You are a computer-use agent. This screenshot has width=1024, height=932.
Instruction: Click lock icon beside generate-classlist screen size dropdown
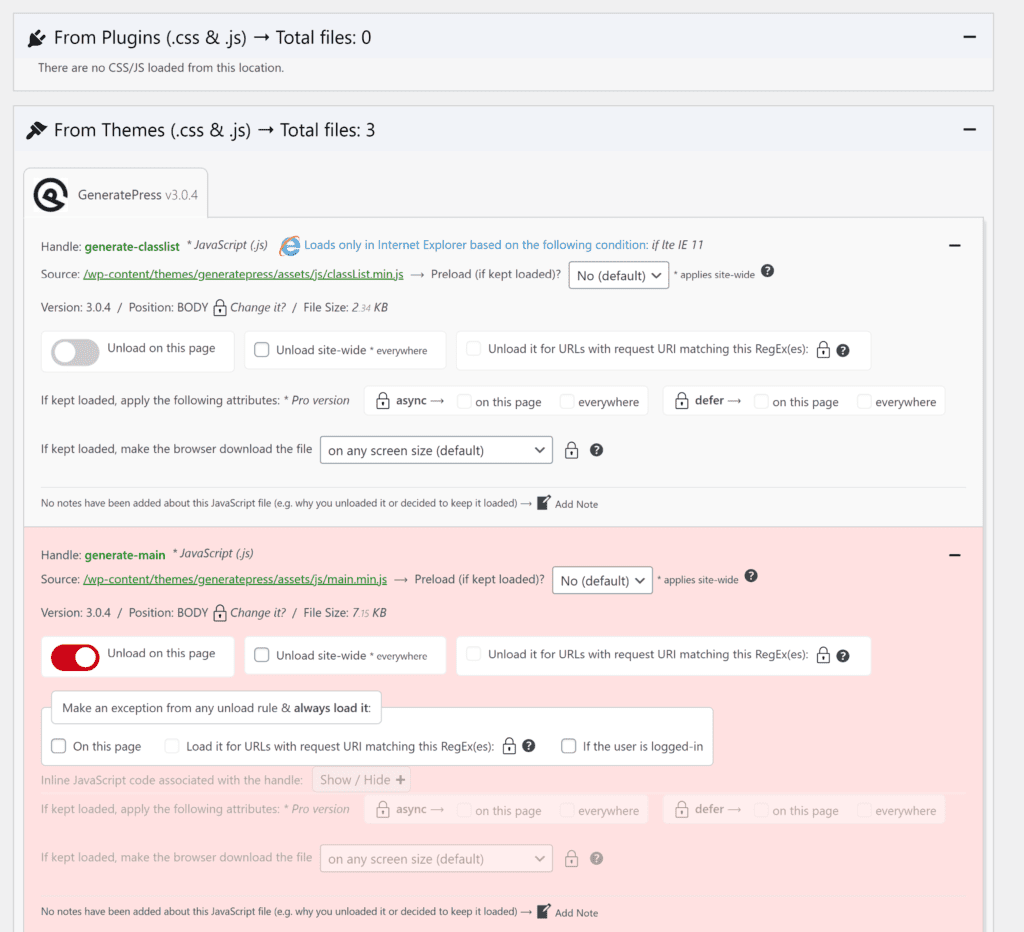coord(571,450)
